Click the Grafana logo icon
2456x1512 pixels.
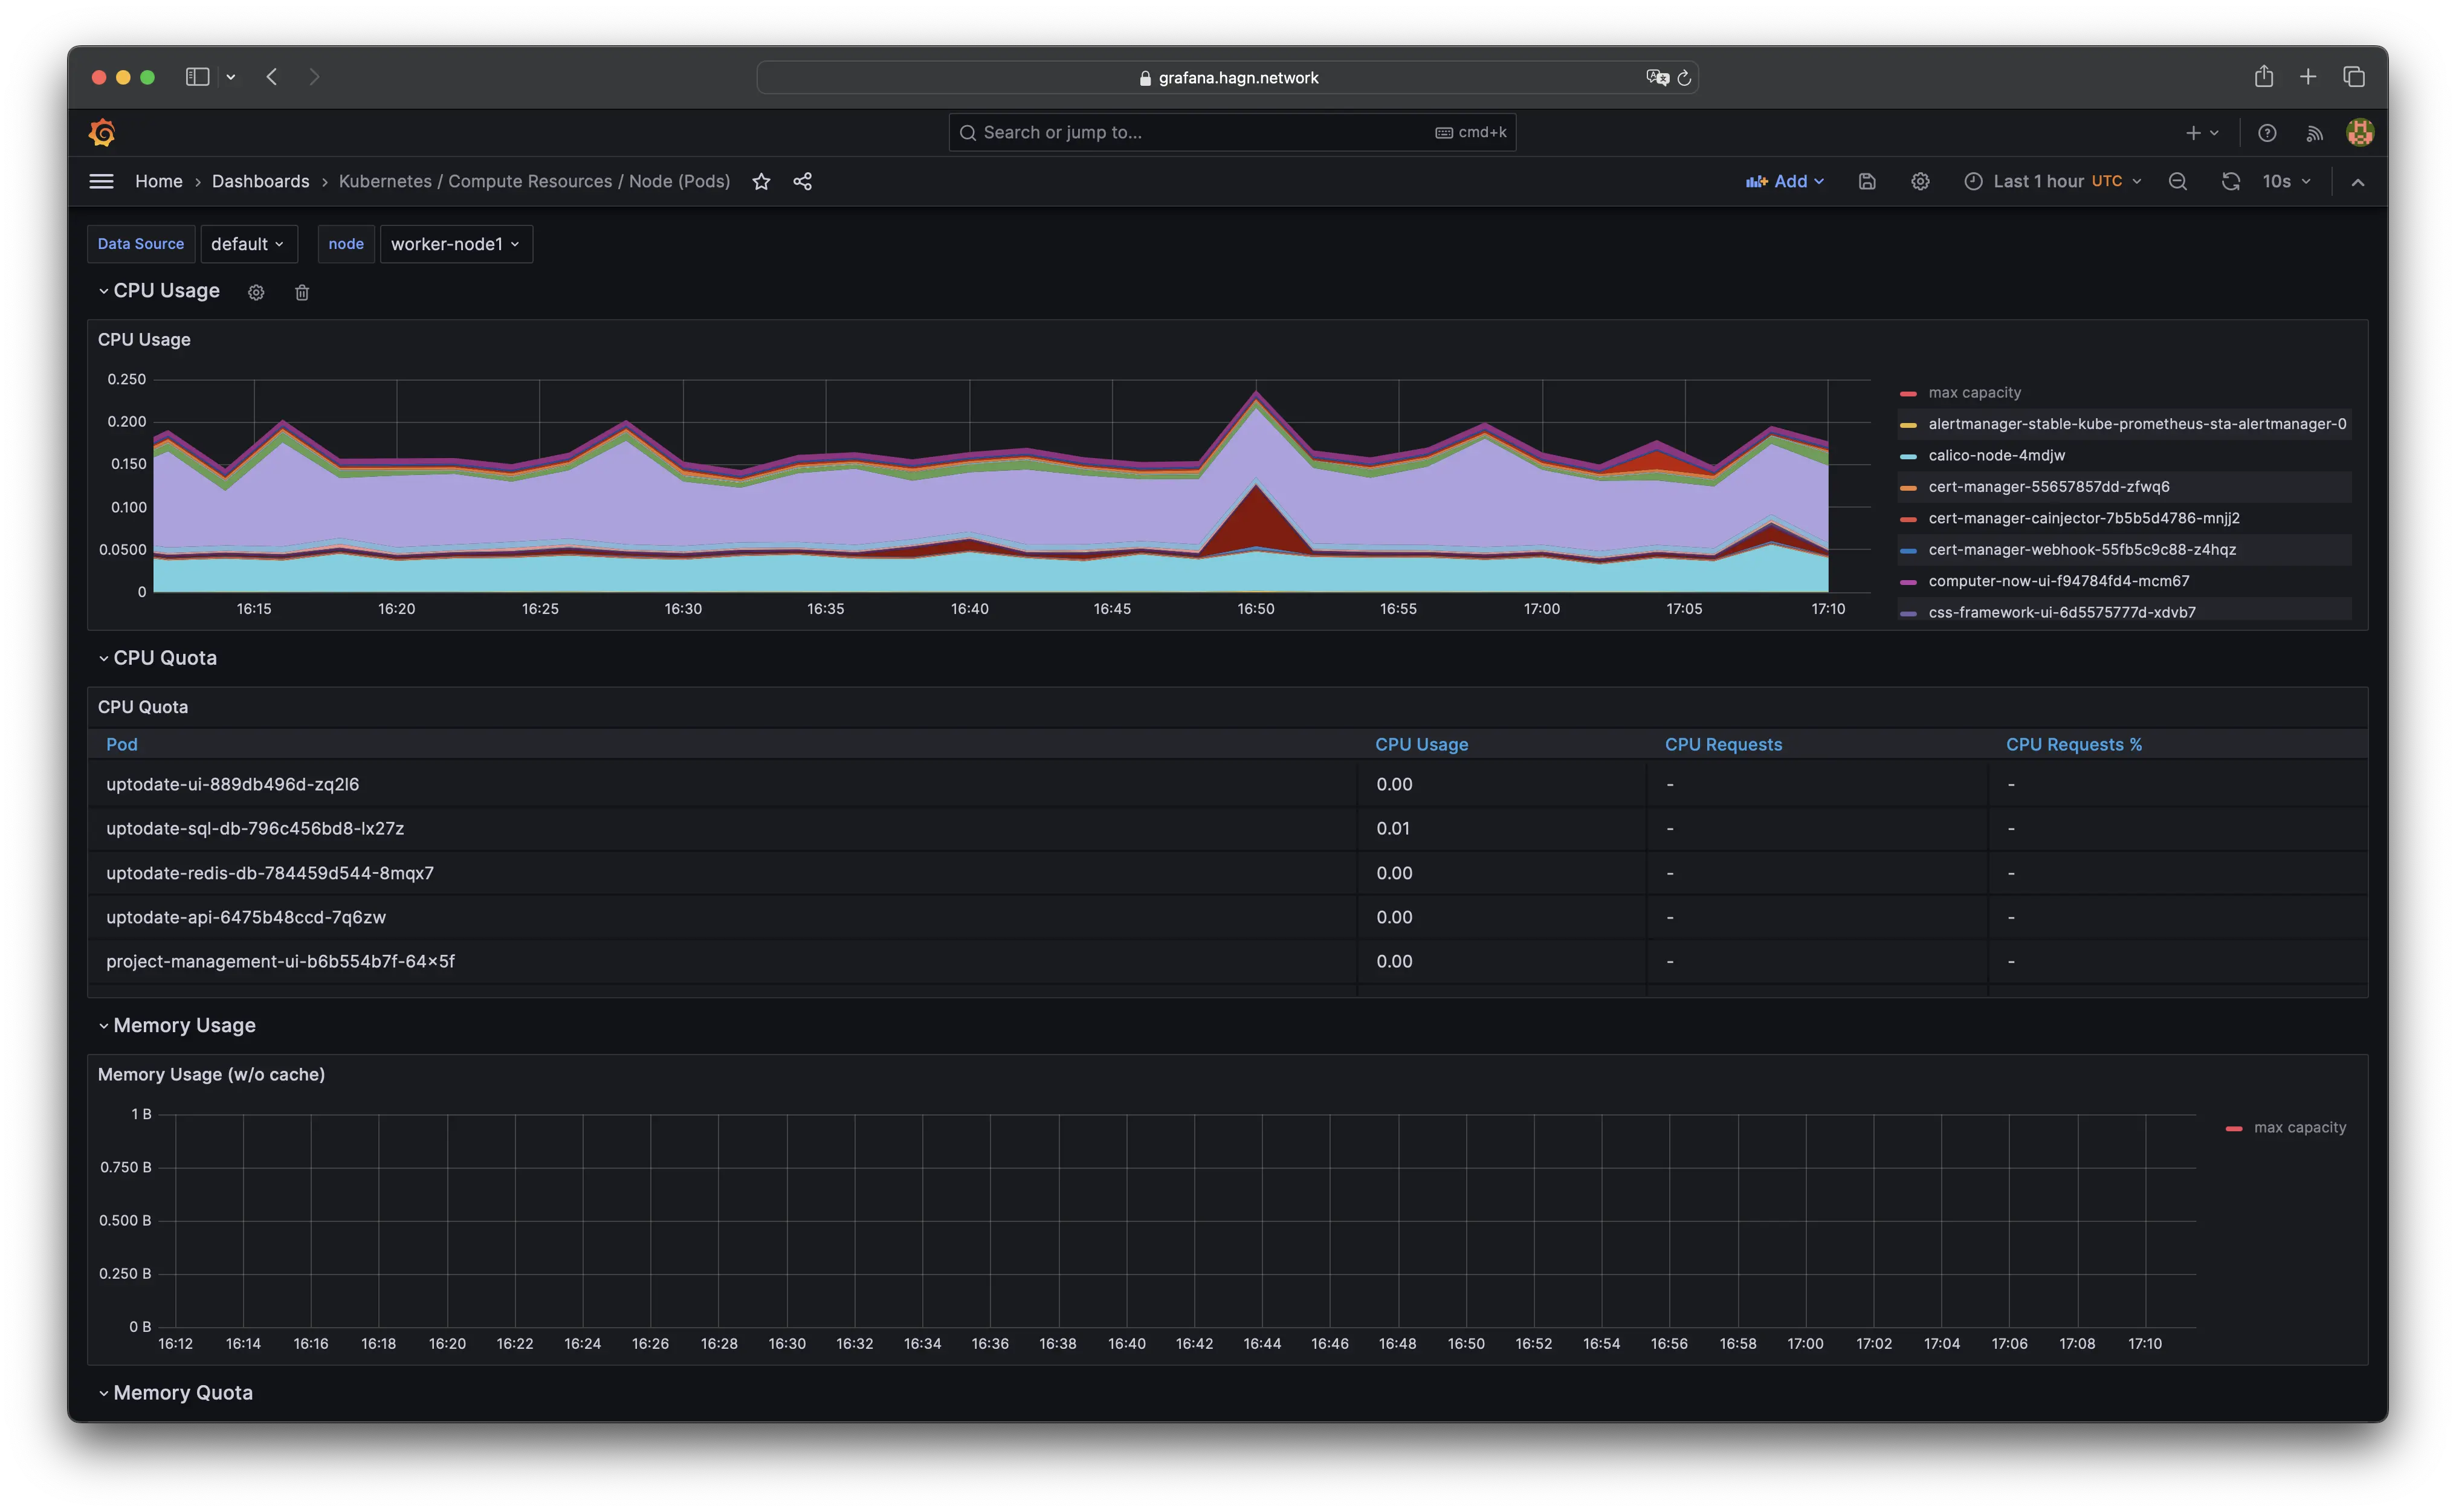[102, 132]
